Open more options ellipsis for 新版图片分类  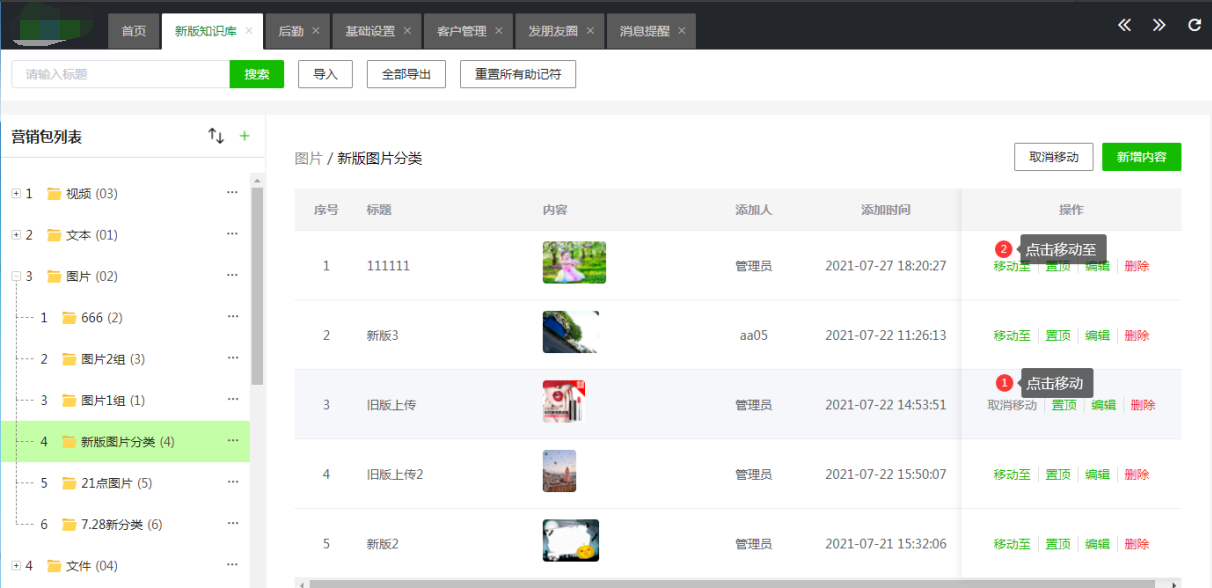[232, 441]
